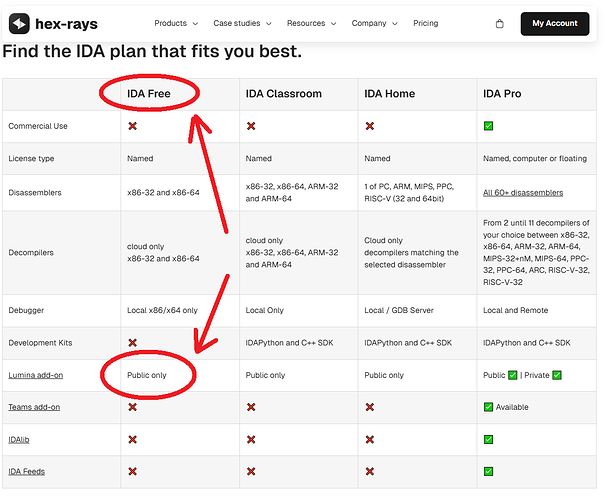The width and height of the screenshot is (605, 500).
Task: Click Teams add-on red X for IDA Home
Action: tap(370, 407)
